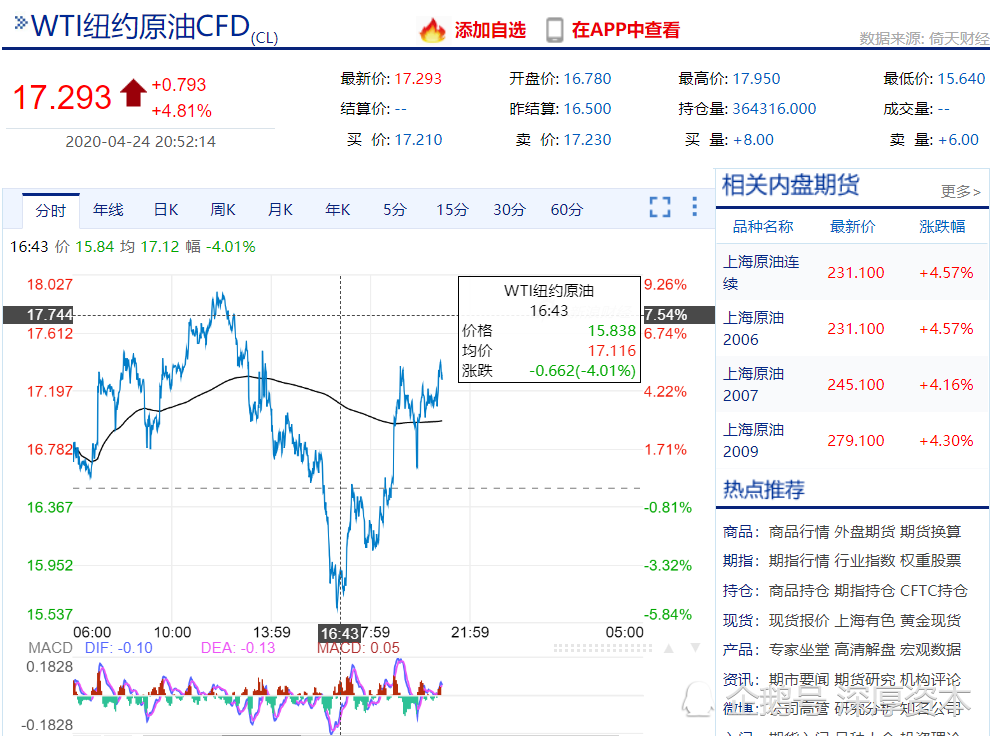
Task: Click 期指持仓 link
Action: pyautogui.click(x=865, y=590)
